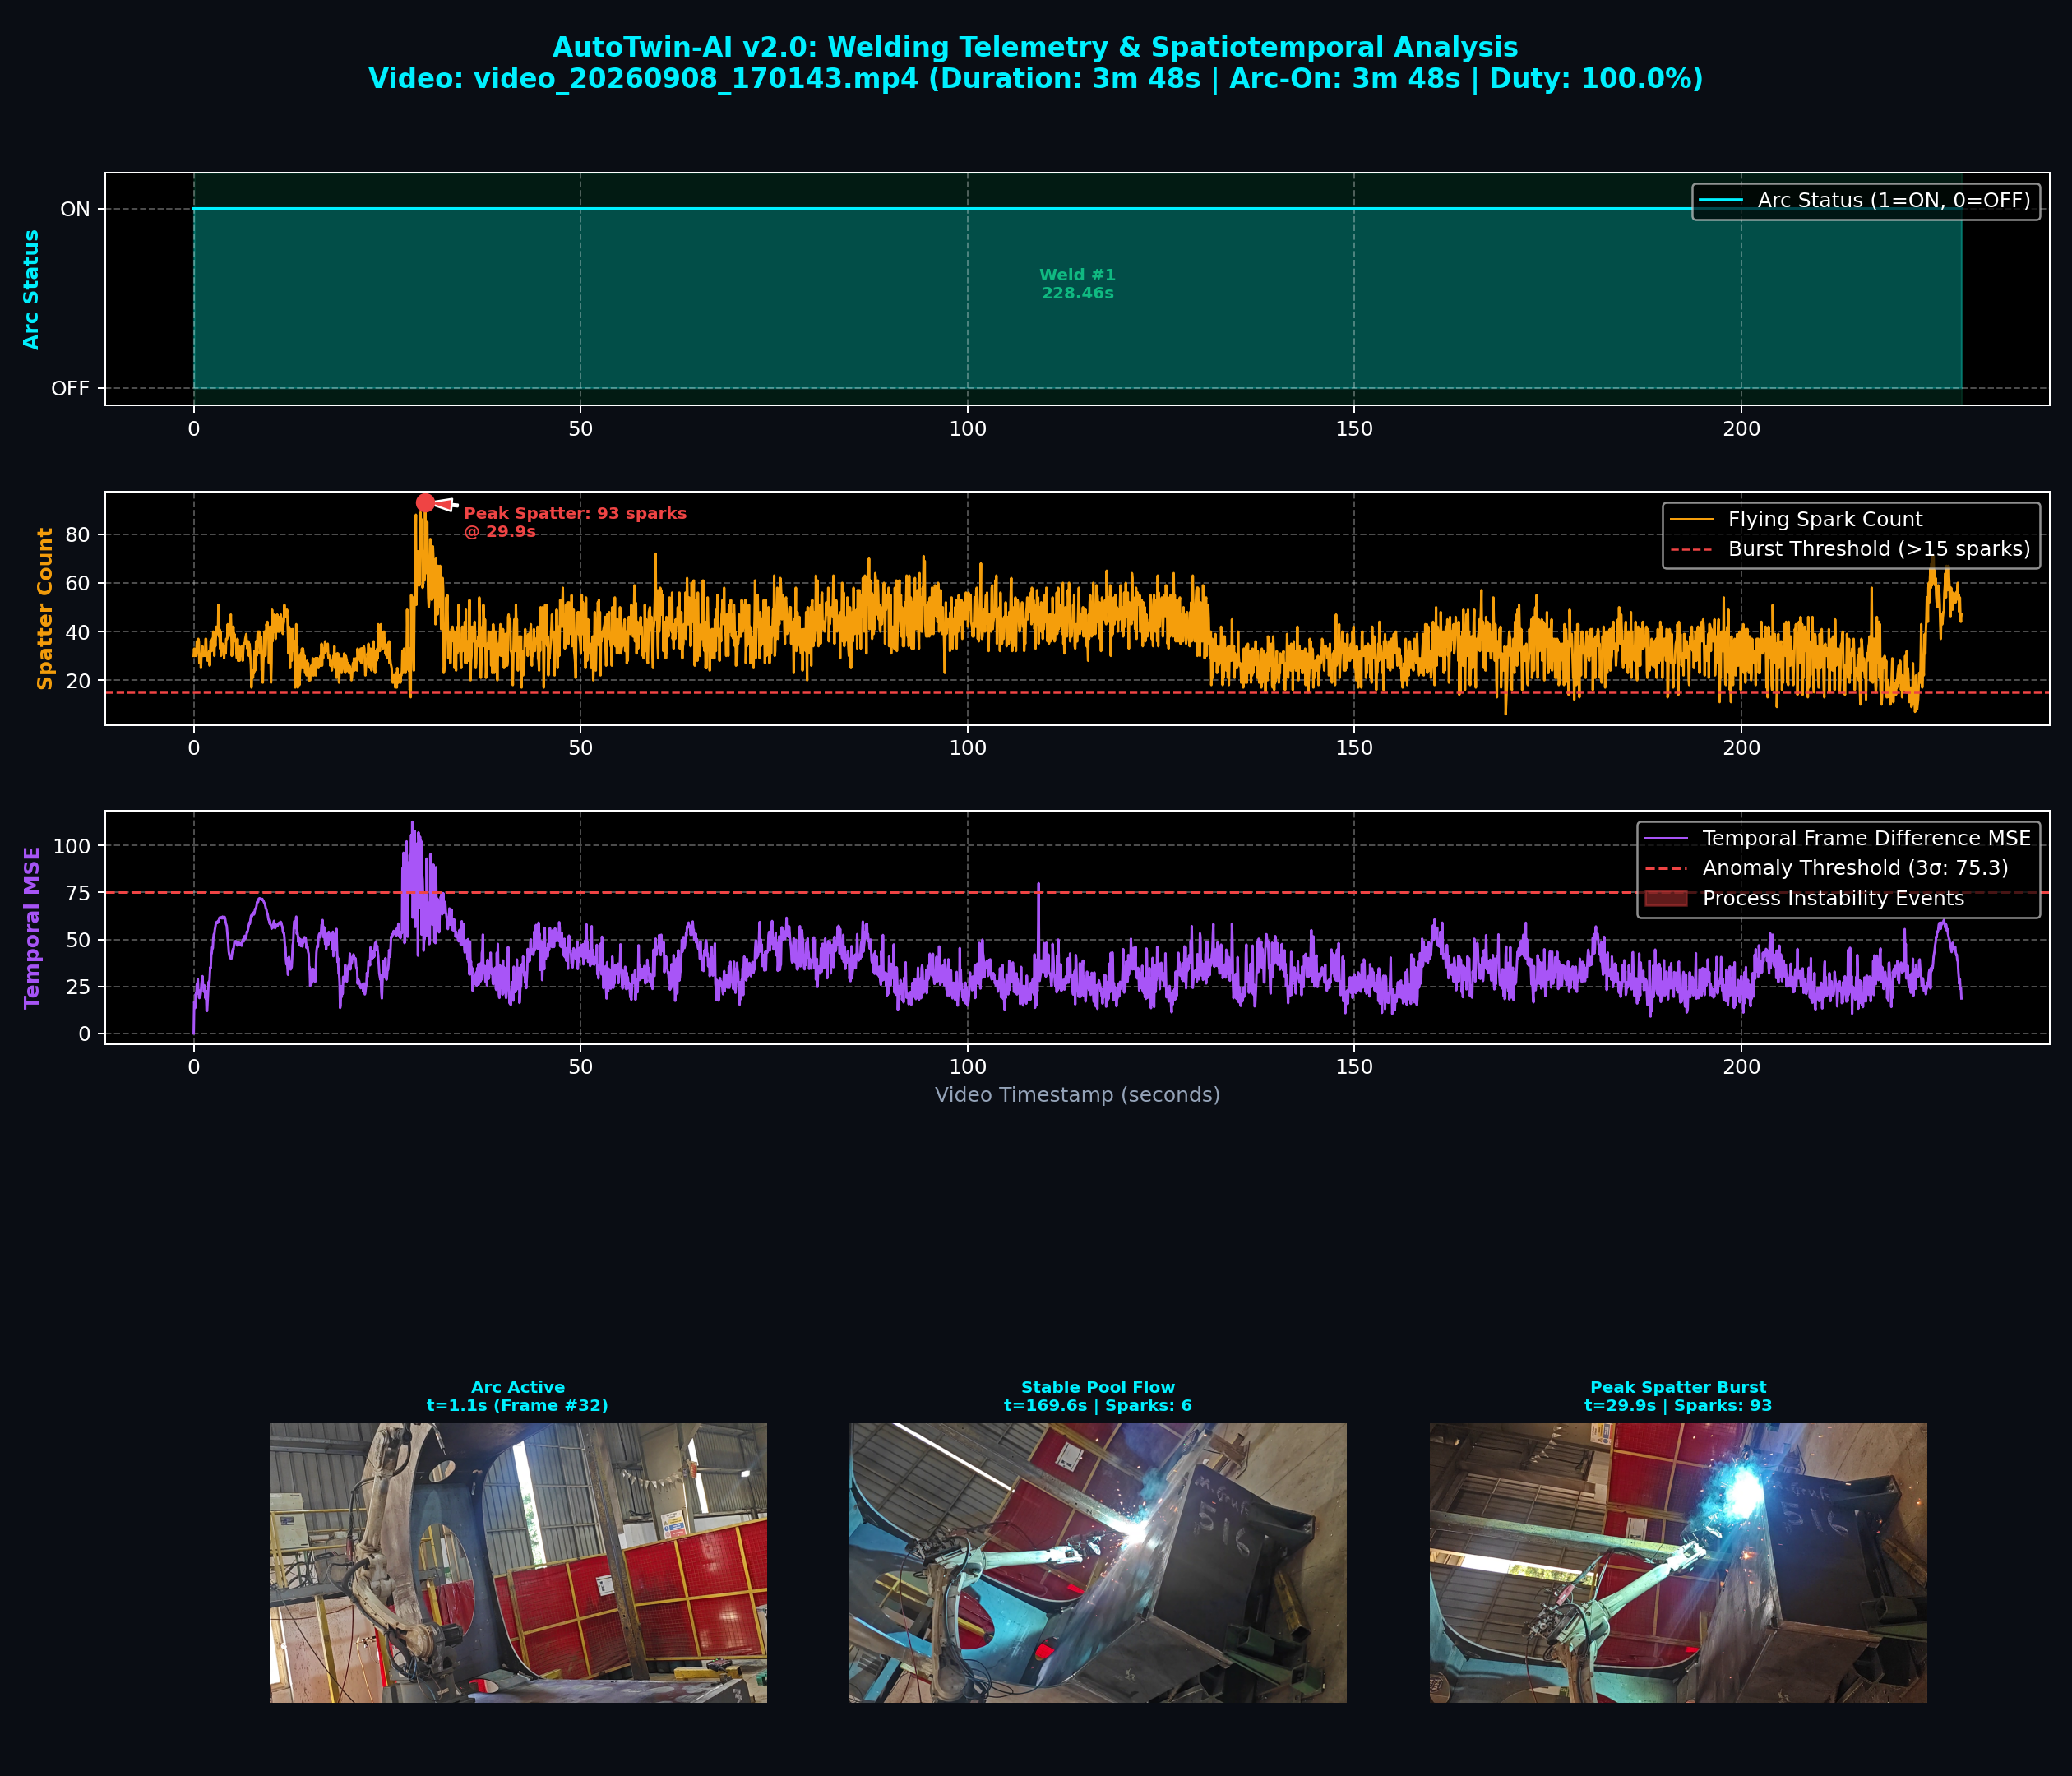This screenshot has width=2072, height=1776.
Task: Click the Arc Status legend entry
Action: click(1865, 200)
